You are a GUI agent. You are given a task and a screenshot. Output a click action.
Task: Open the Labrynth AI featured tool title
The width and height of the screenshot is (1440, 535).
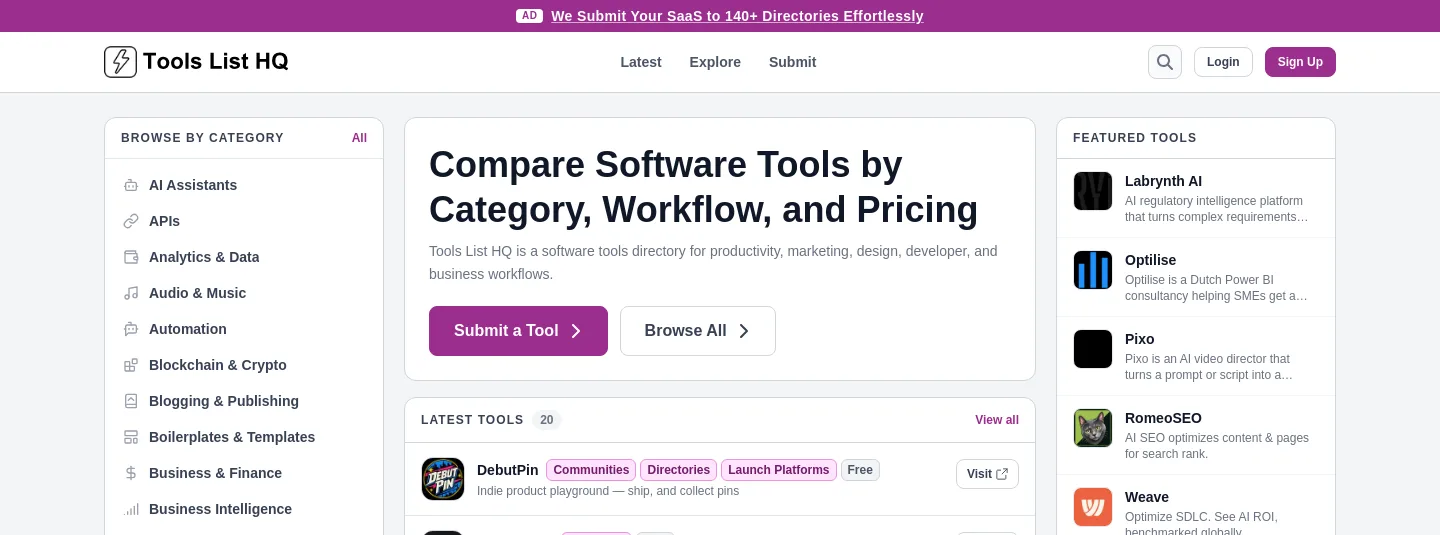[x=1163, y=181]
